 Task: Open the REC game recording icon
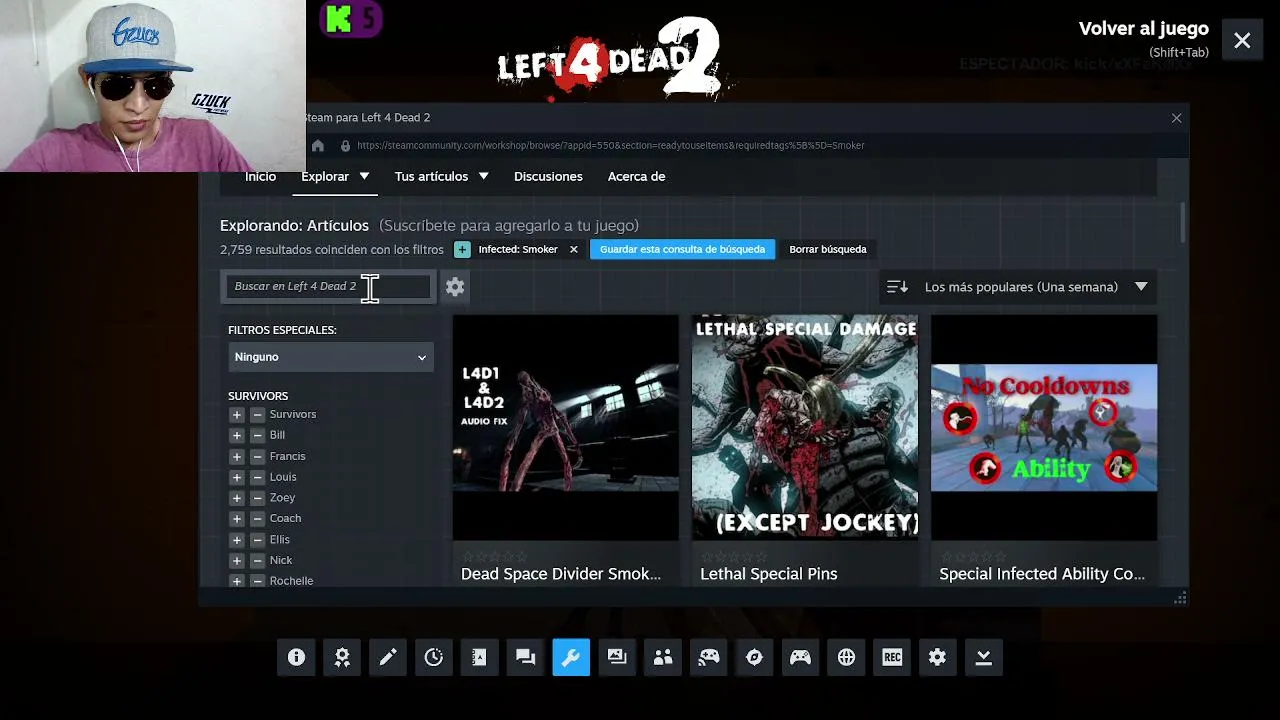892,657
